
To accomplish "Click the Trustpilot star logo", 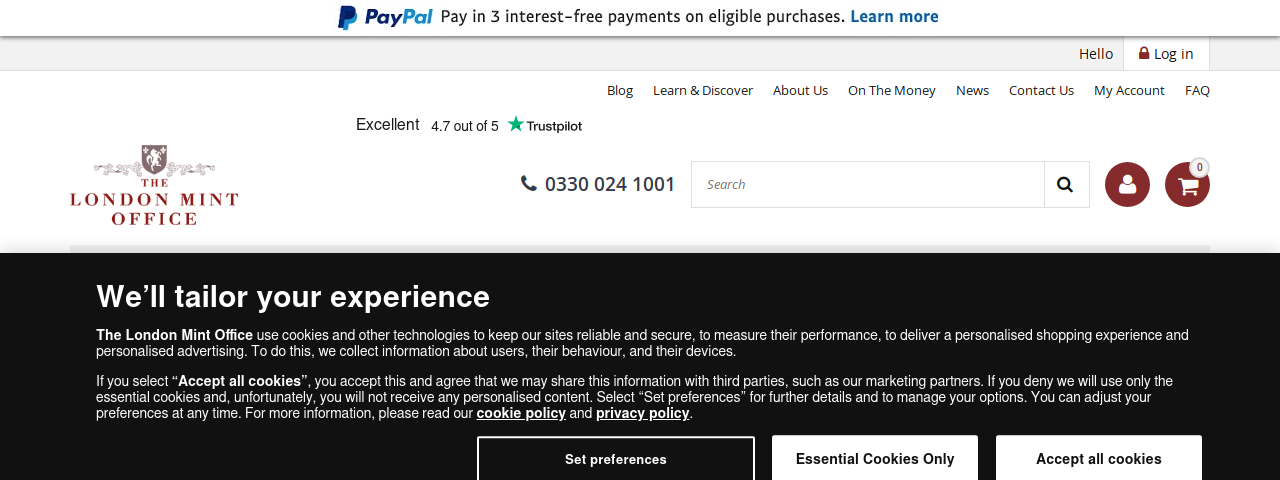I will click(544, 125).
